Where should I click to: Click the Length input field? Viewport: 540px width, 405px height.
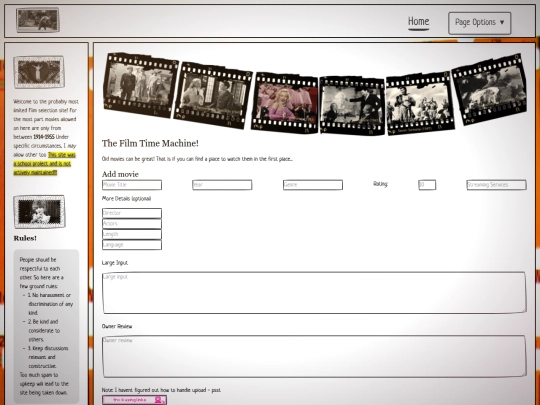click(x=132, y=234)
